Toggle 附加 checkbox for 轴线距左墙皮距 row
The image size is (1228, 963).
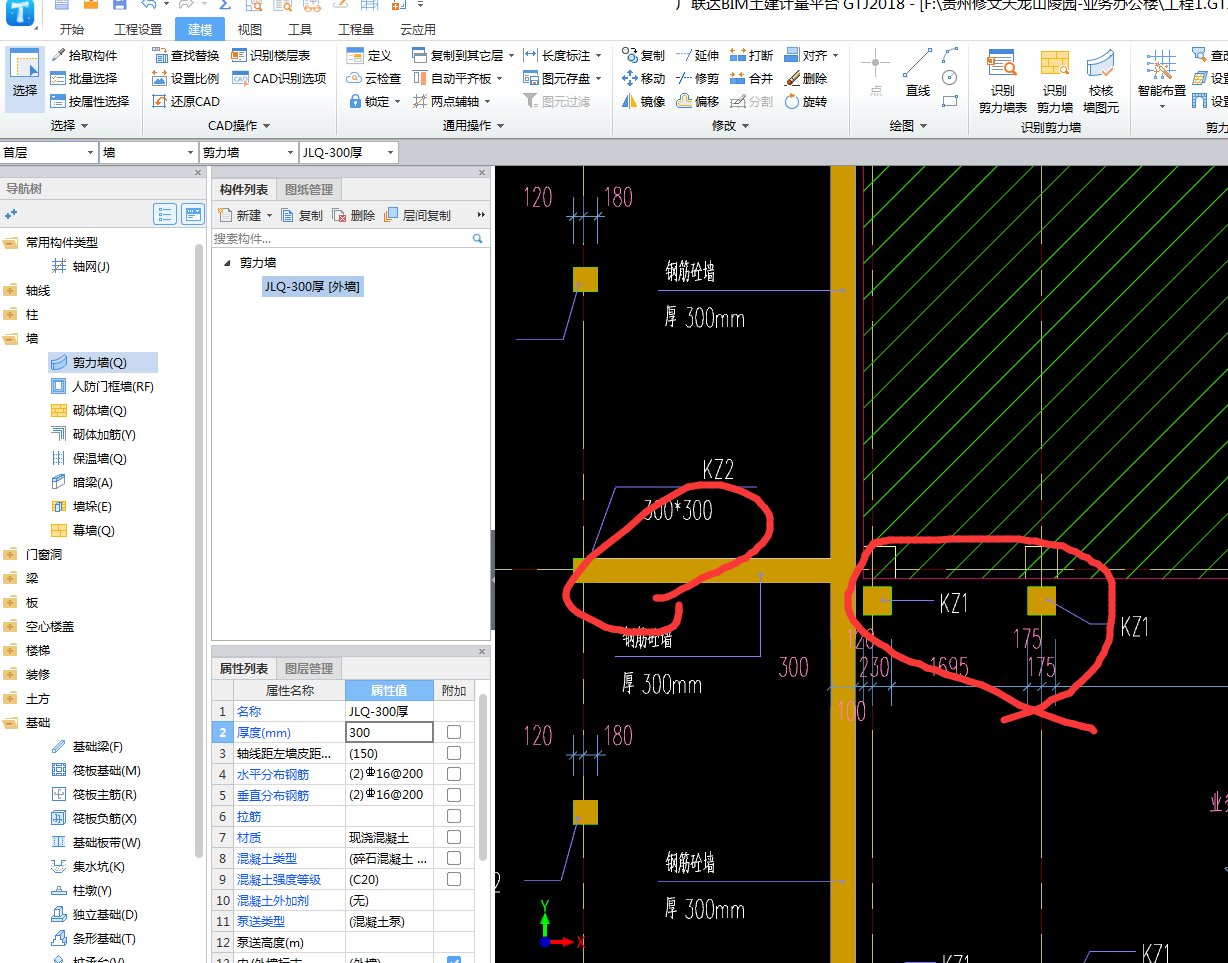[454, 753]
